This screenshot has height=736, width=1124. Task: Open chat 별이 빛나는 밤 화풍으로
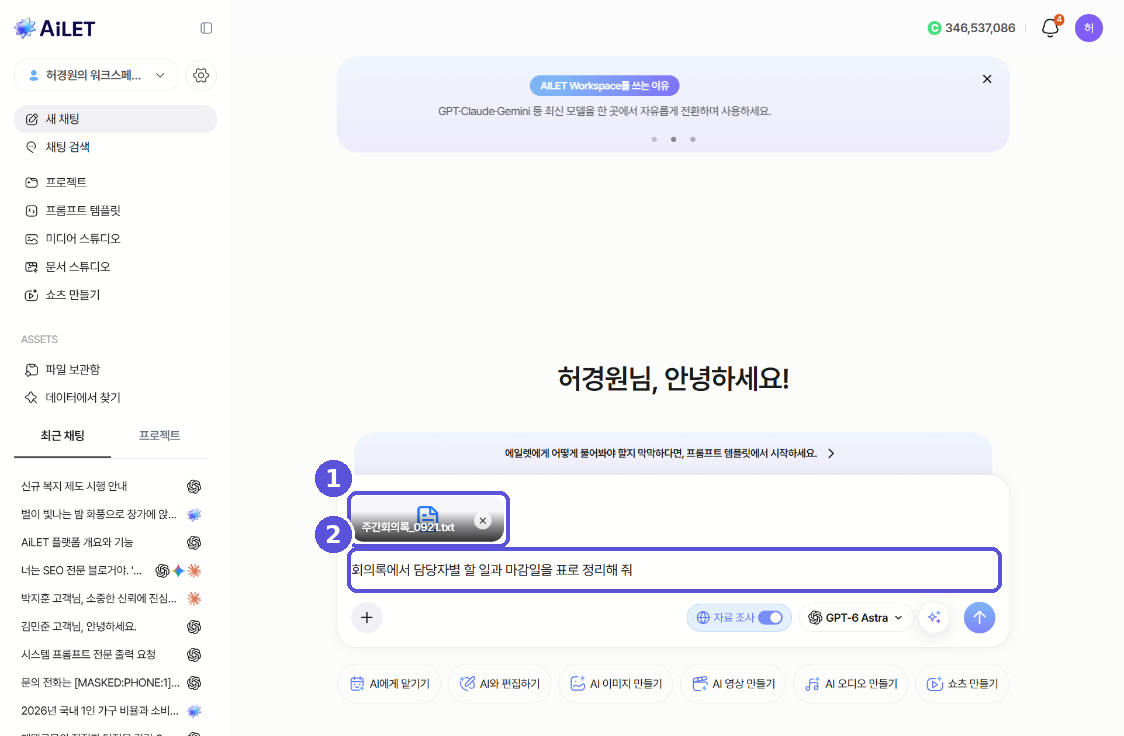(111, 514)
